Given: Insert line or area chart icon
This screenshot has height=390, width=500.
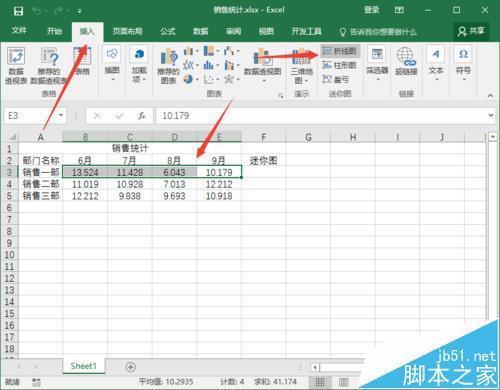Looking at the screenshot, I should pos(191,65).
